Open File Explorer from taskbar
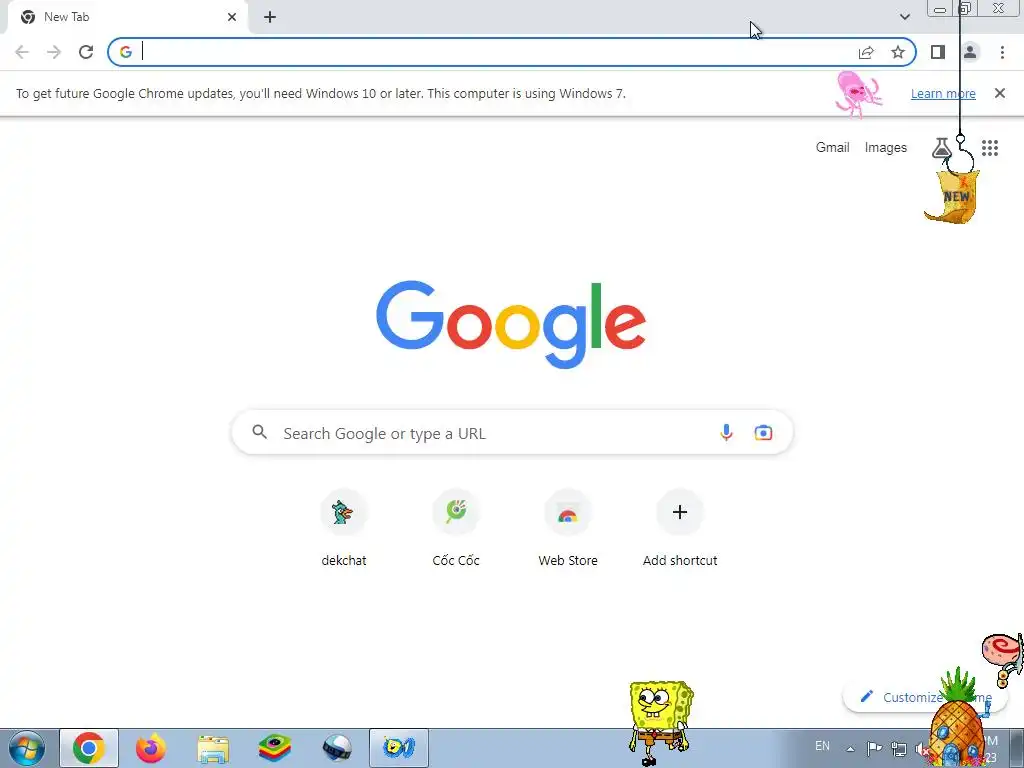 (x=213, y=749)
